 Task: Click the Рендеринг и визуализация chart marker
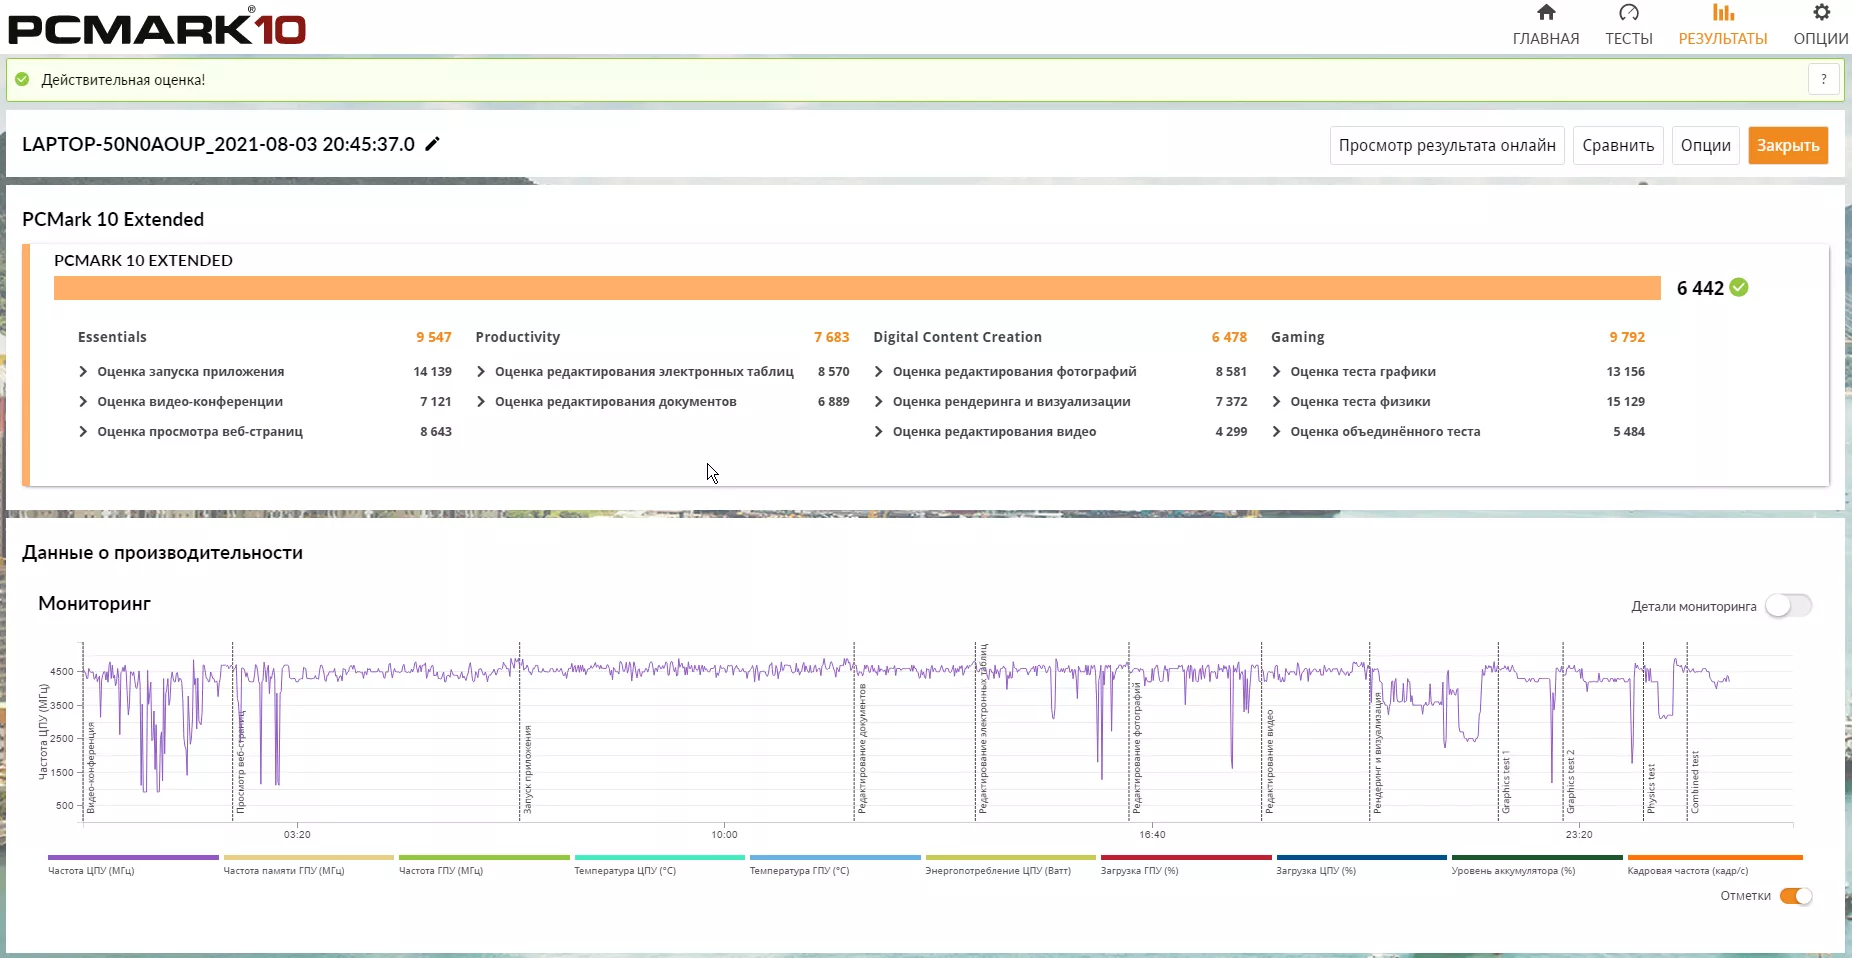[x=1378, y=753]
